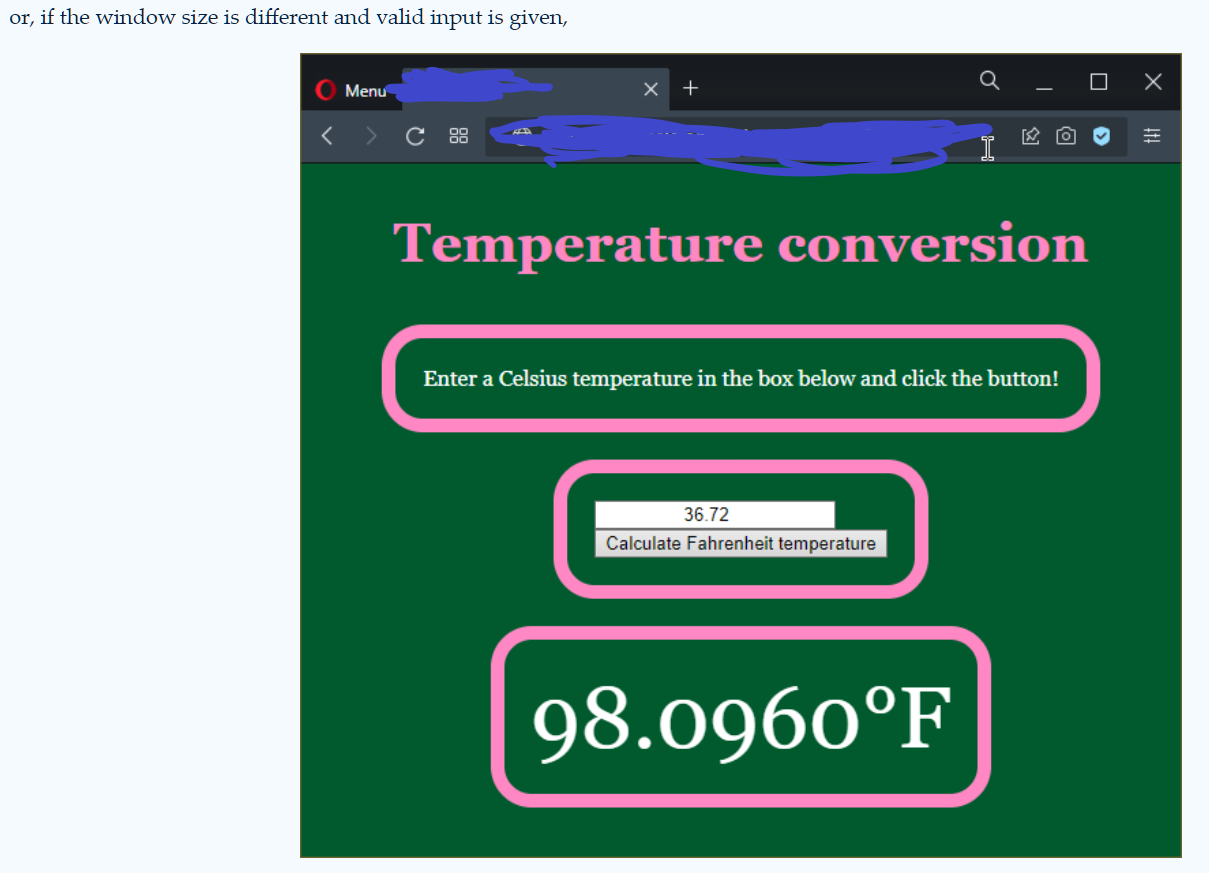
Task: Click the Calculate Fahrenheit temperature button
Action: click(740, 543)
